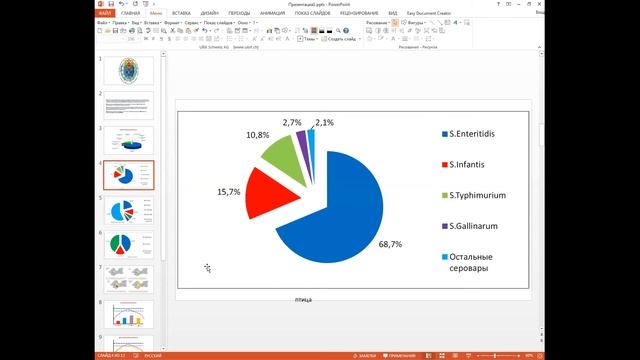640x360 pixels.
Task: Open the Темы themes dropdown
Action: 308,39
